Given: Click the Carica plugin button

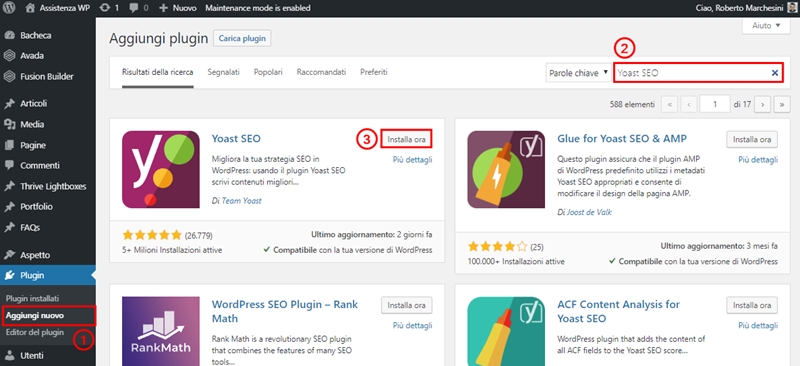Looking at the screenshot, I should point(242,39).
